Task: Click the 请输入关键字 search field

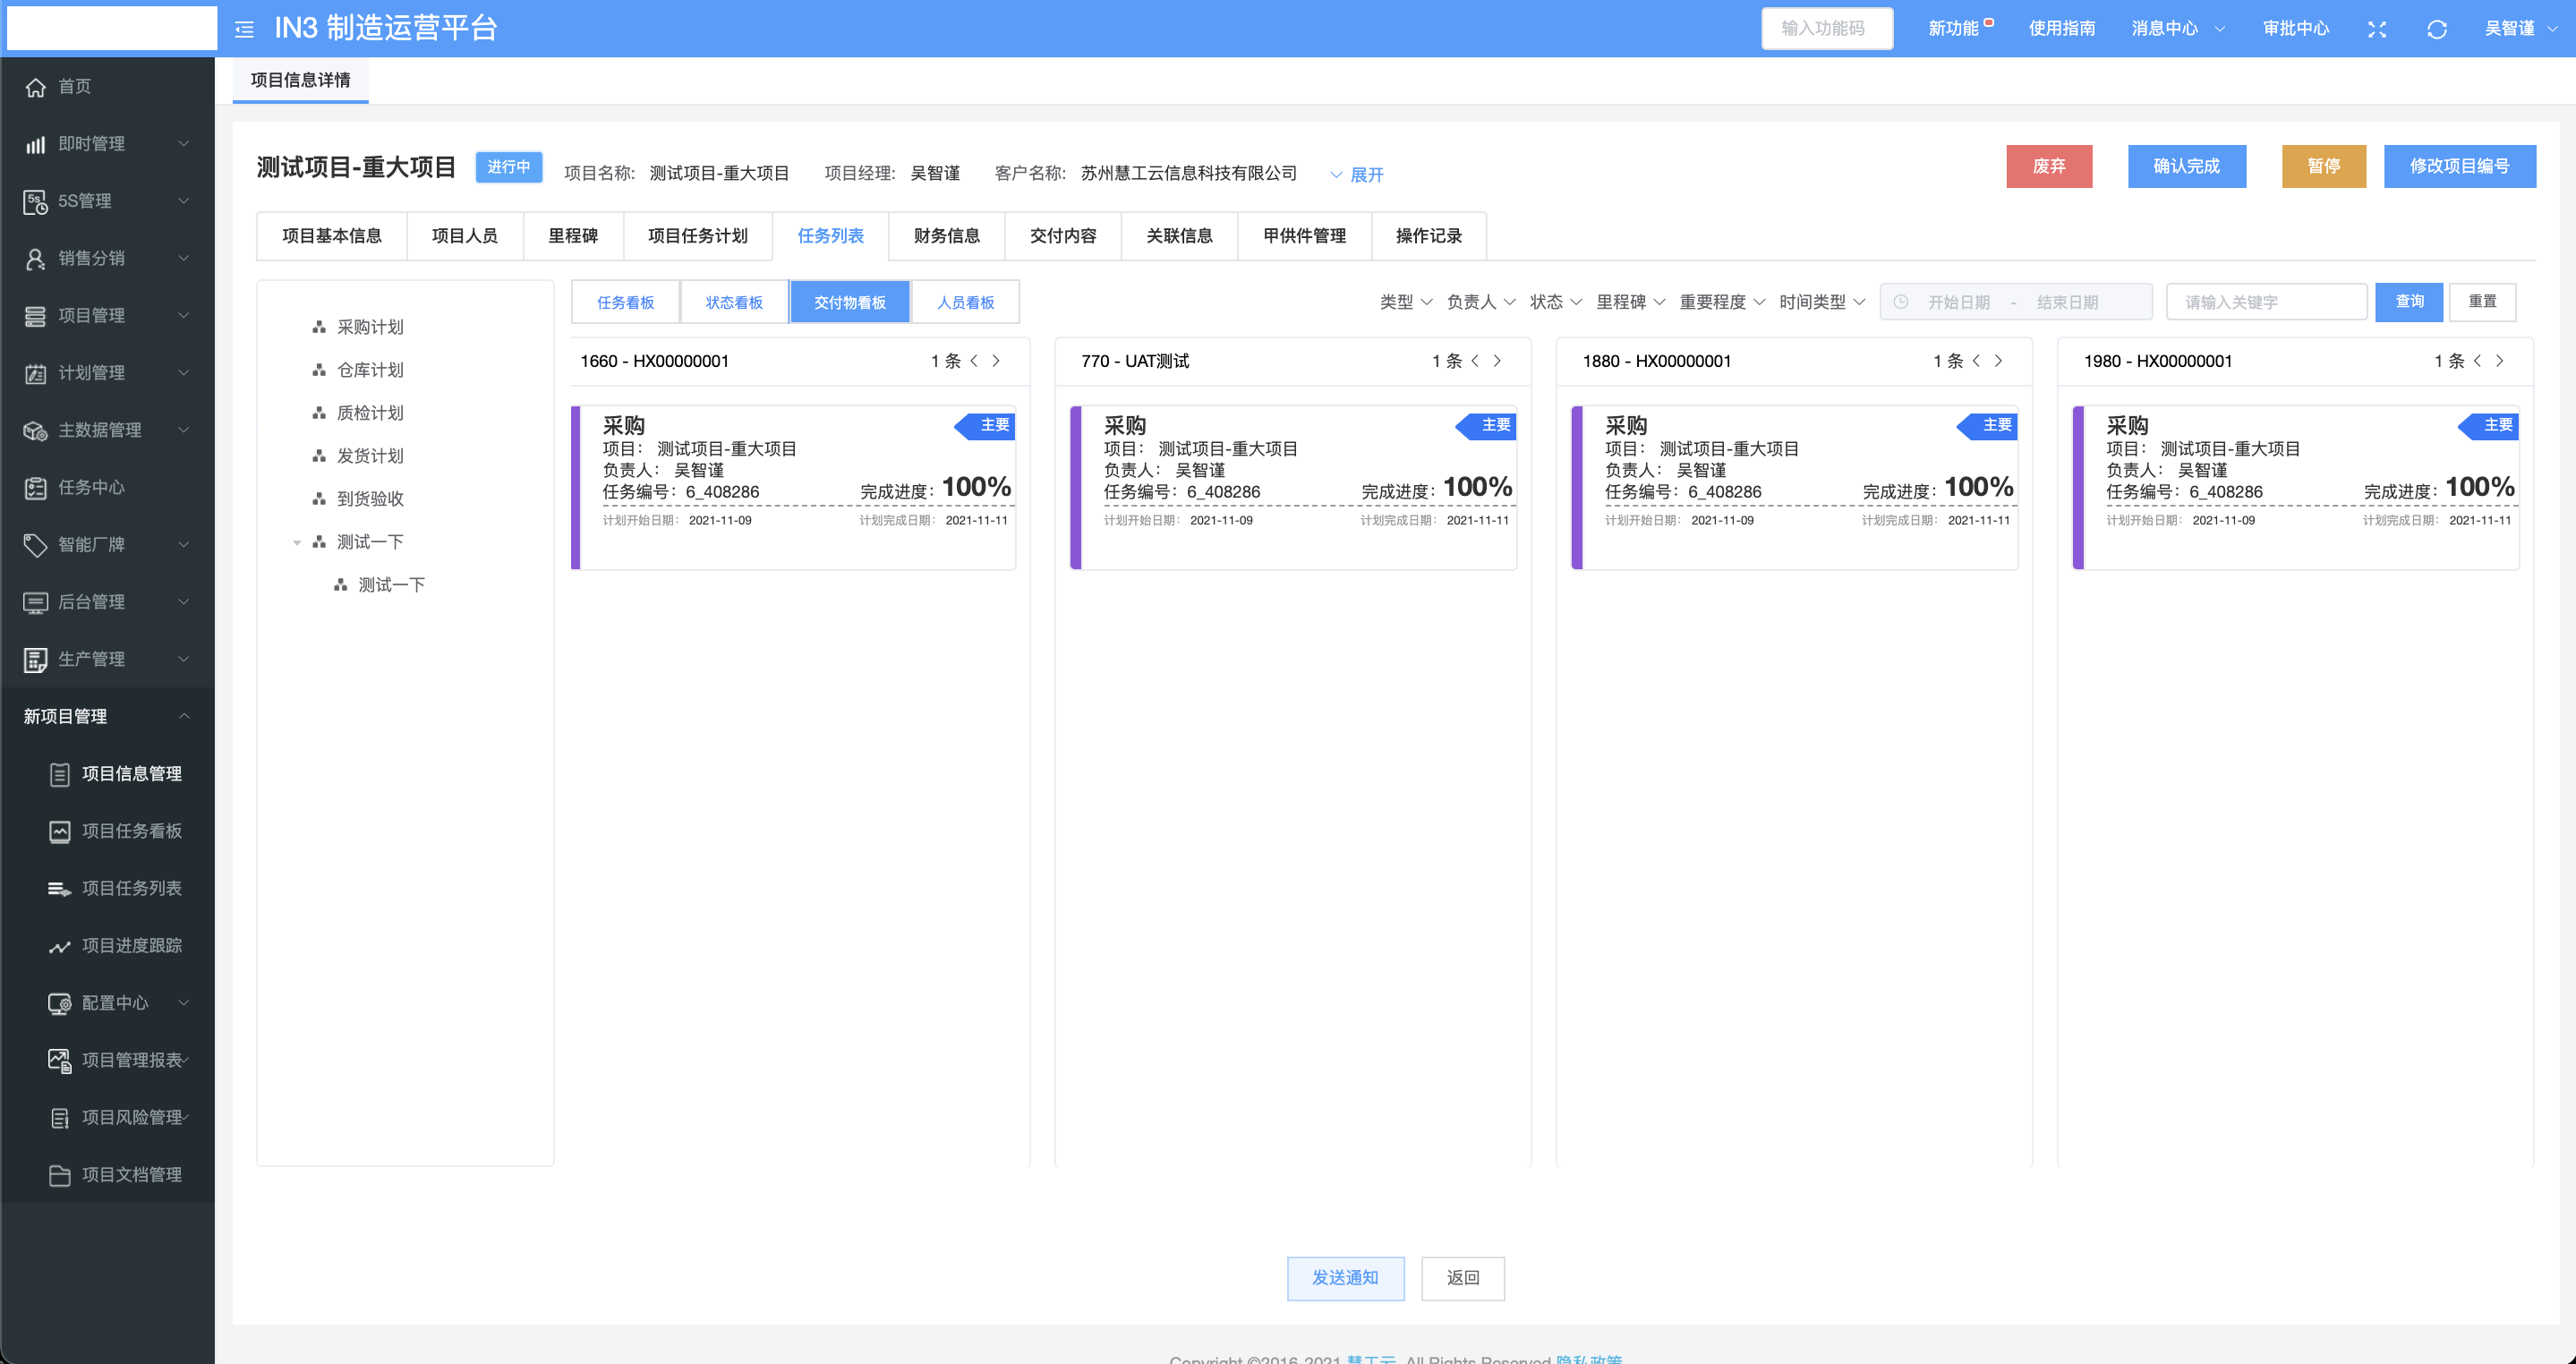Action: 2265,302
